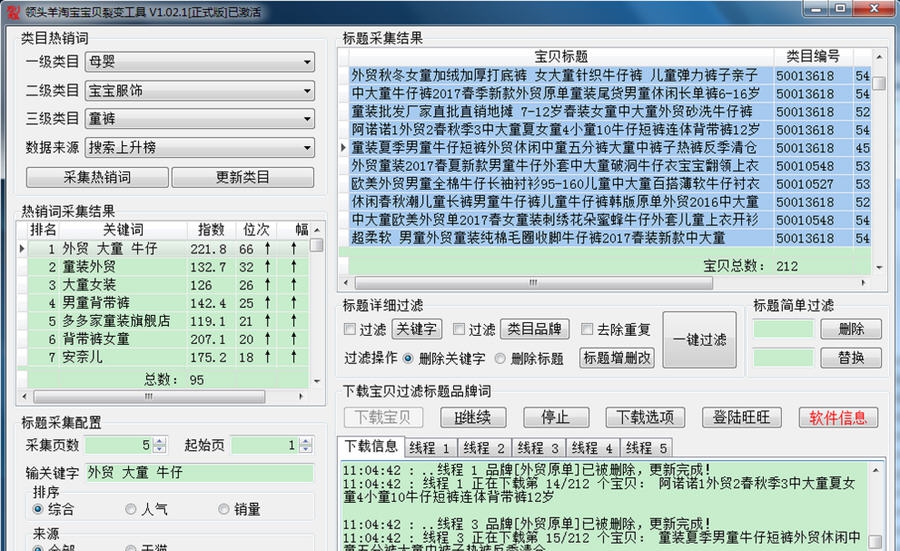Open the 一级类目 dropdown showing 母婴
Viewport: 900px width, 551px height.
click(x=200, y=61)
